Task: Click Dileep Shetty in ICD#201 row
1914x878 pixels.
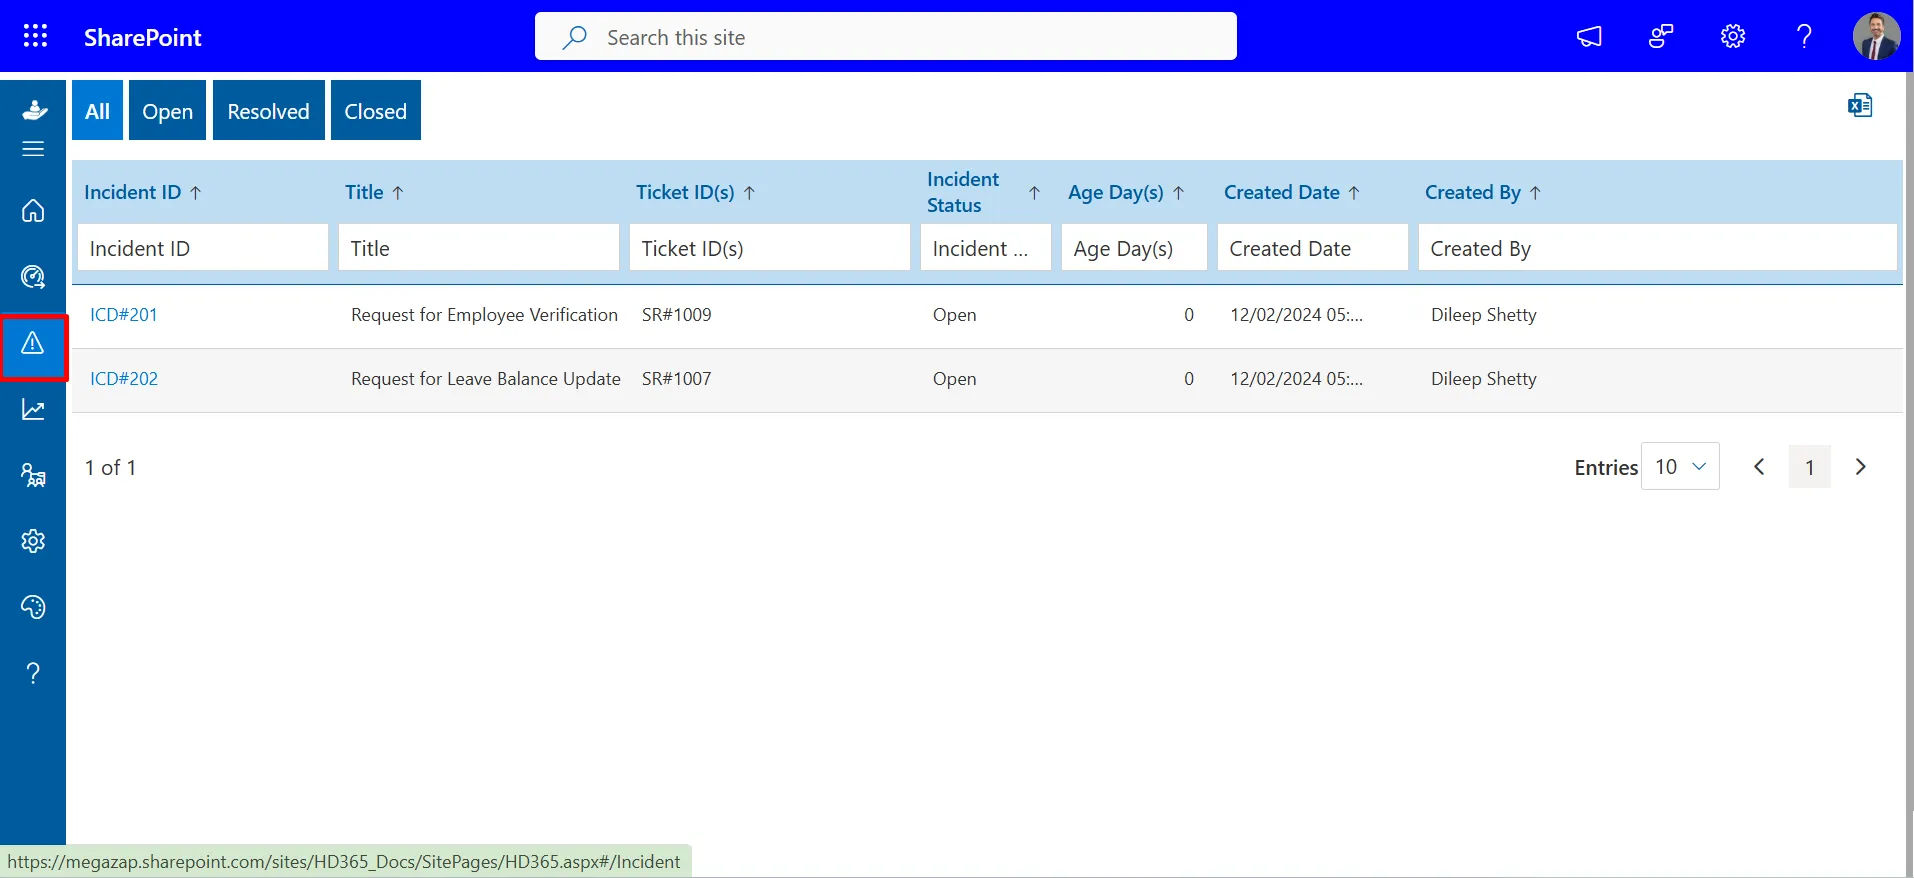Action: click(1484, 315)
